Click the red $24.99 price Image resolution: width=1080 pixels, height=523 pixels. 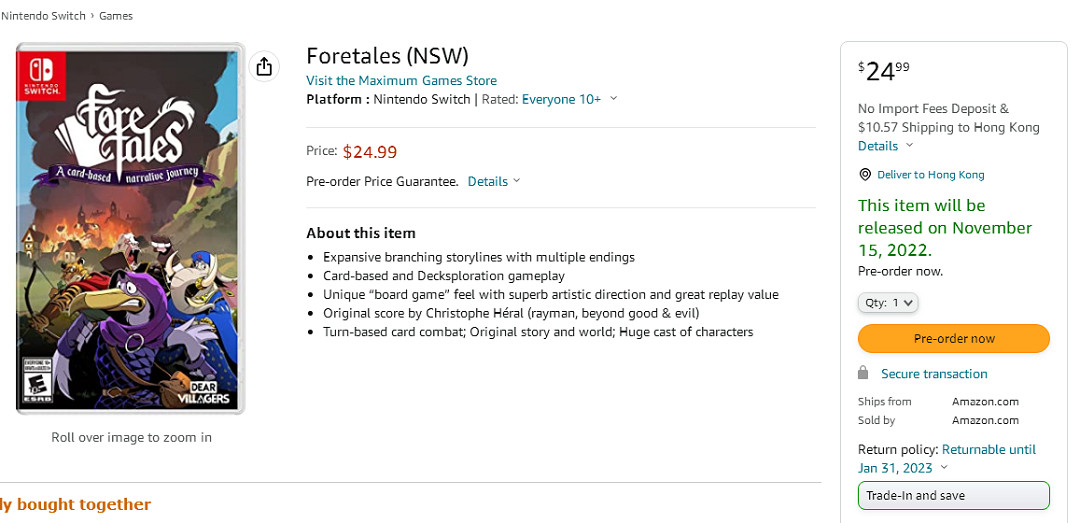pos(370,152)
